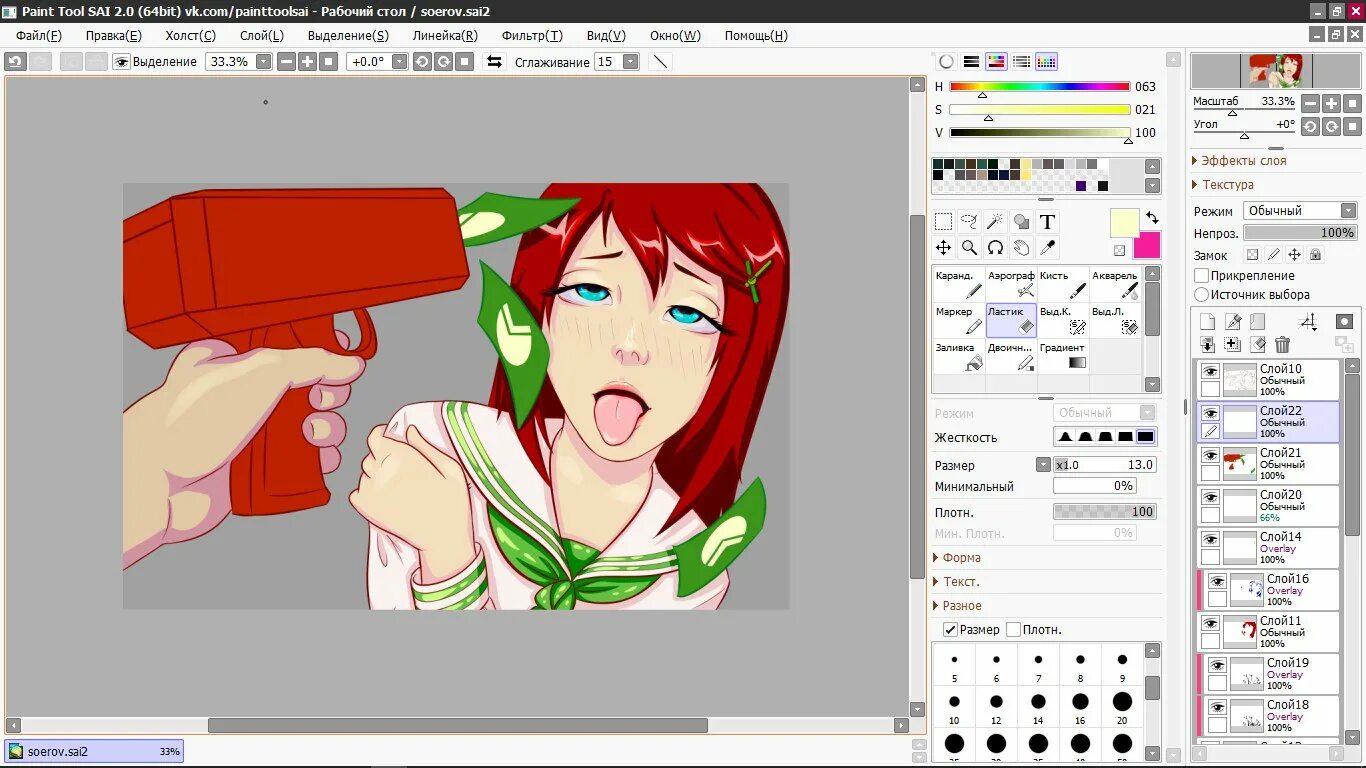Create a new linework layer
The image size is (1366, 768).
pyautogui.click(x=1233, y=322)
